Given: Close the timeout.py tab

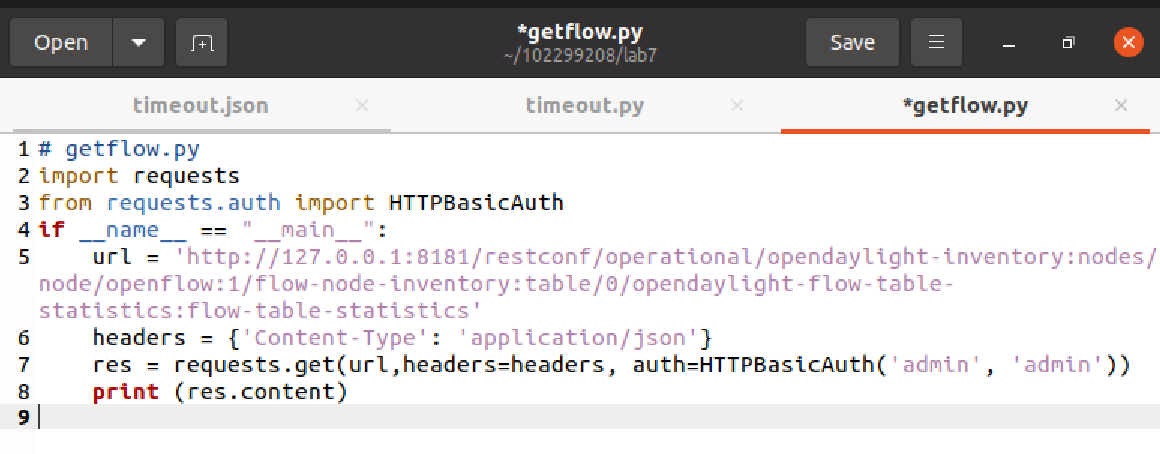Looking at the screenshot, I should (x=738, y=106).
